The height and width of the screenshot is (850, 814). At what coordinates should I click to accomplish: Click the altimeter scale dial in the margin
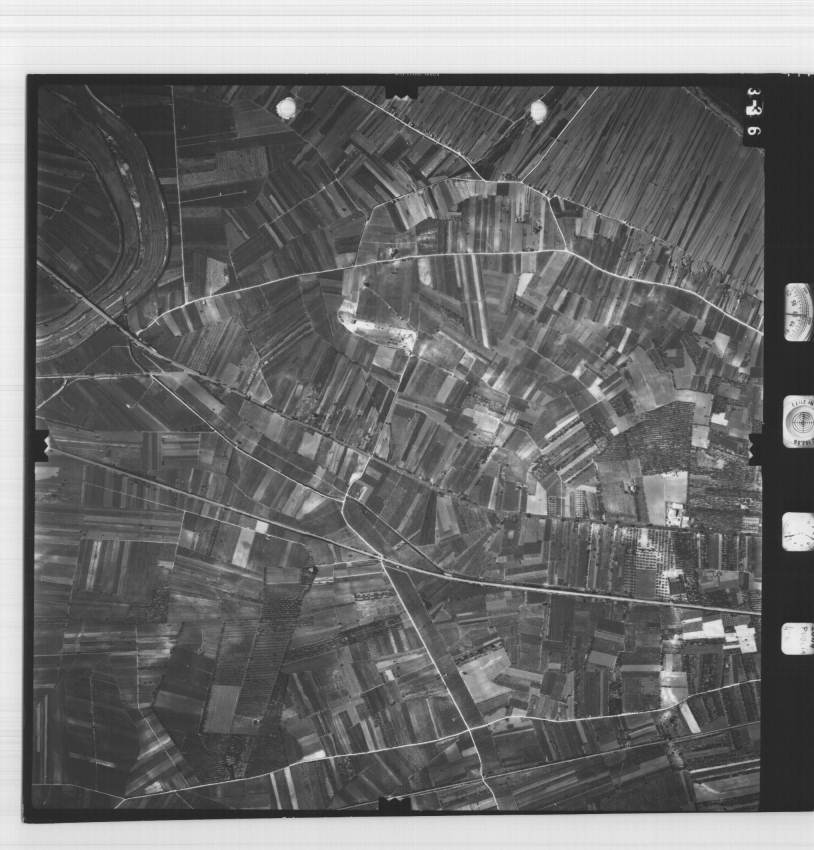[799, 312]
